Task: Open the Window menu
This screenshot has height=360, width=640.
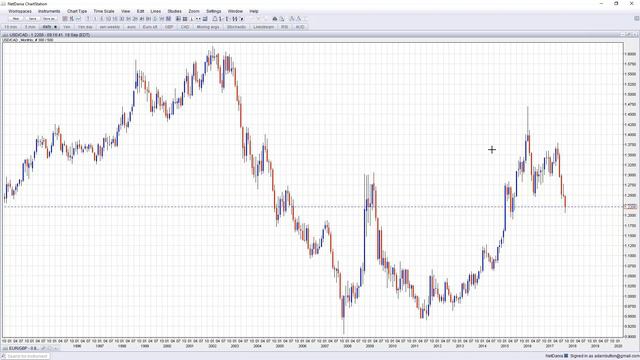Action: pyautogui.click(x=235, y=11)
